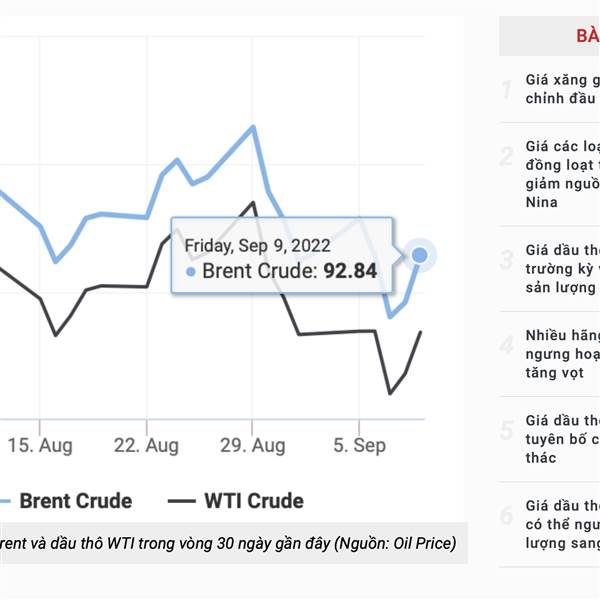Click the Friday, Sep 9, 2022 tooltip
This screenshot has width=600, height=600.
click(x=282, y=255)
